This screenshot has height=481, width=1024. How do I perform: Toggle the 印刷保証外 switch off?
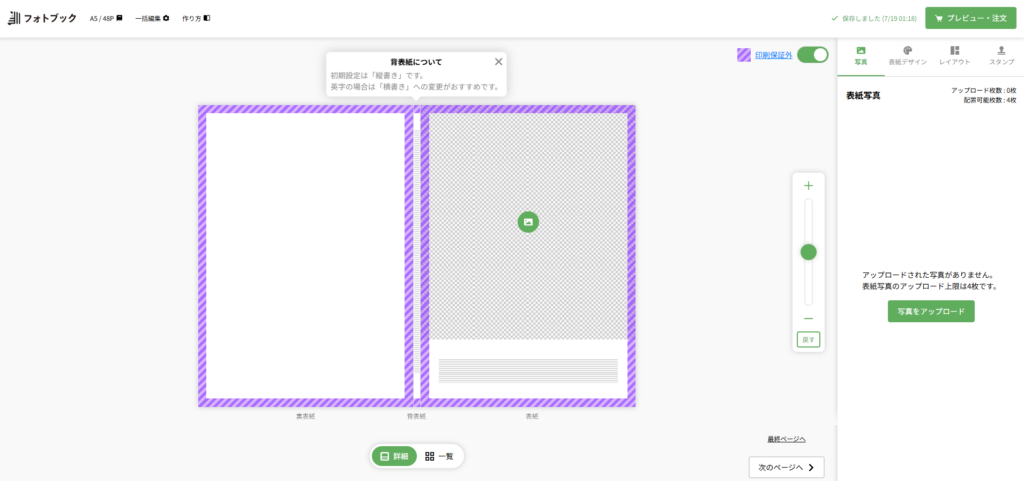tap(812, 55)
